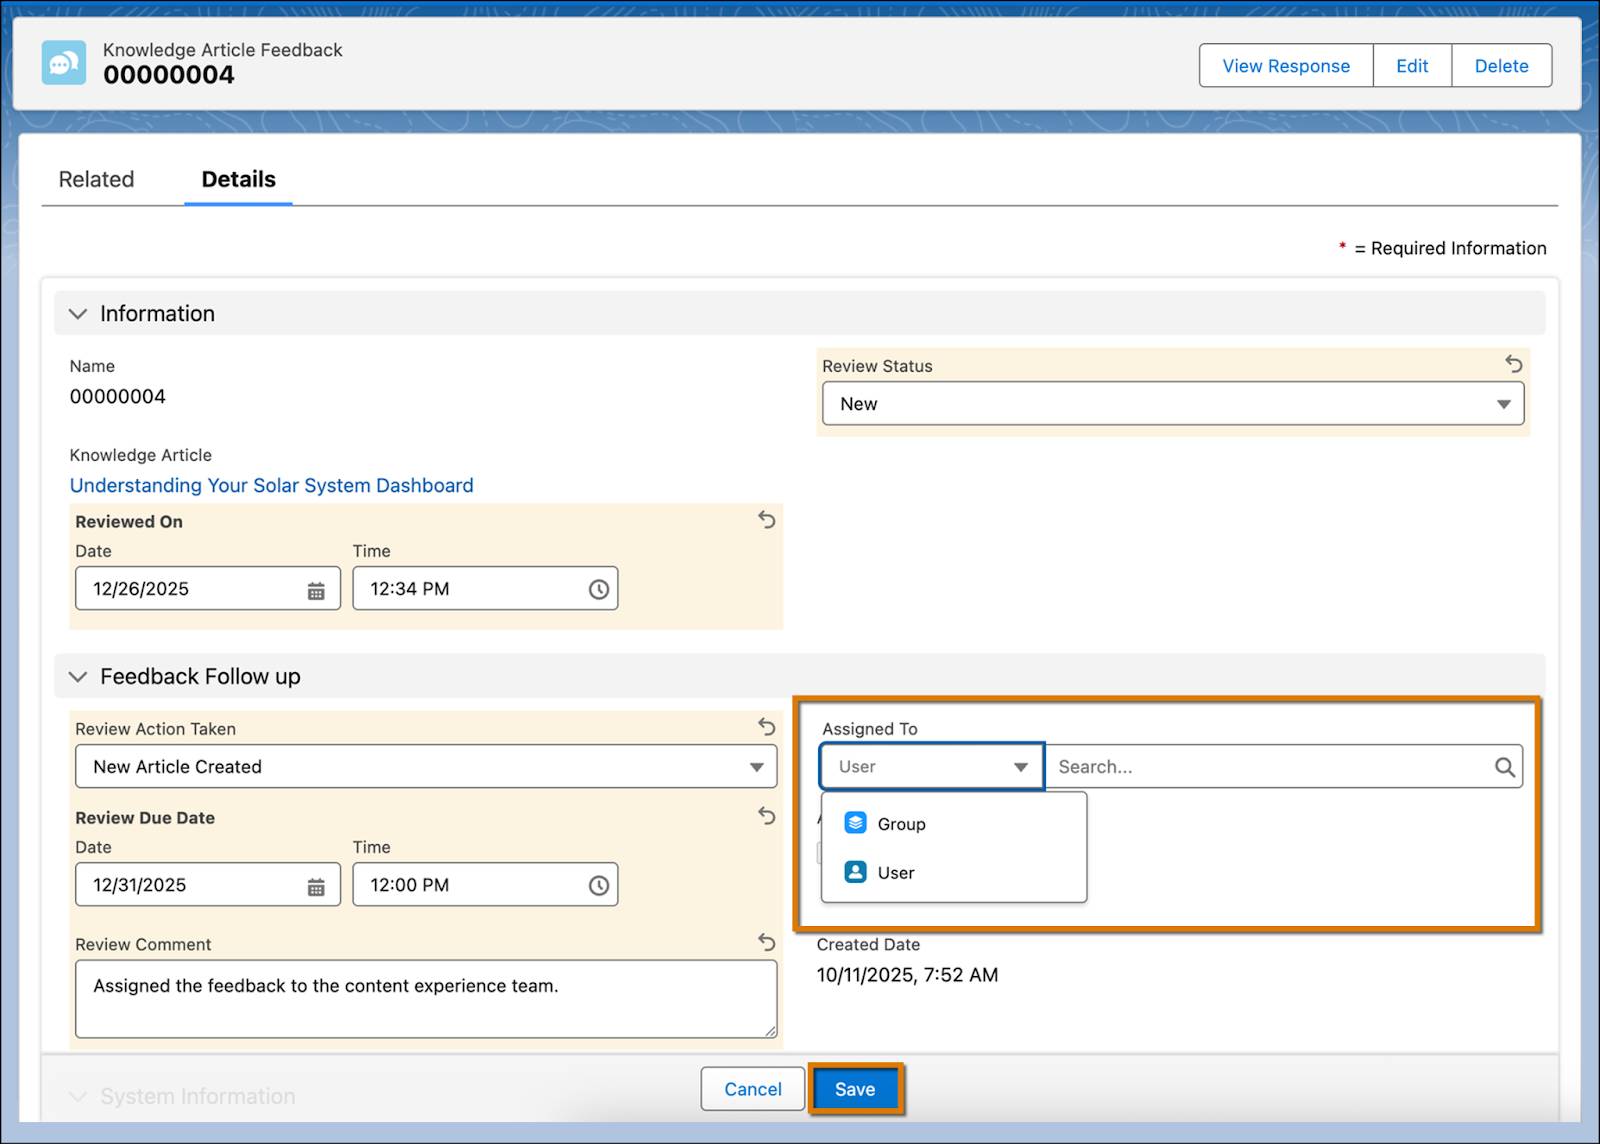Click the record title 00000004 in header
Viewport: 1600px width, 1144px height.
coord(168,76)
